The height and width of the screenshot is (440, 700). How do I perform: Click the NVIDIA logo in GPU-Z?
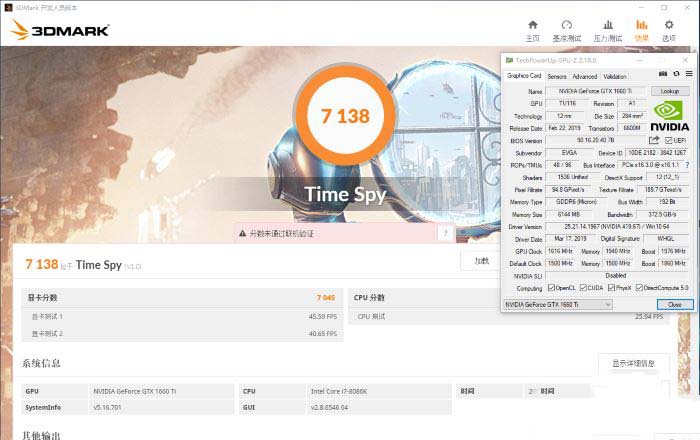tap(669, 116)
